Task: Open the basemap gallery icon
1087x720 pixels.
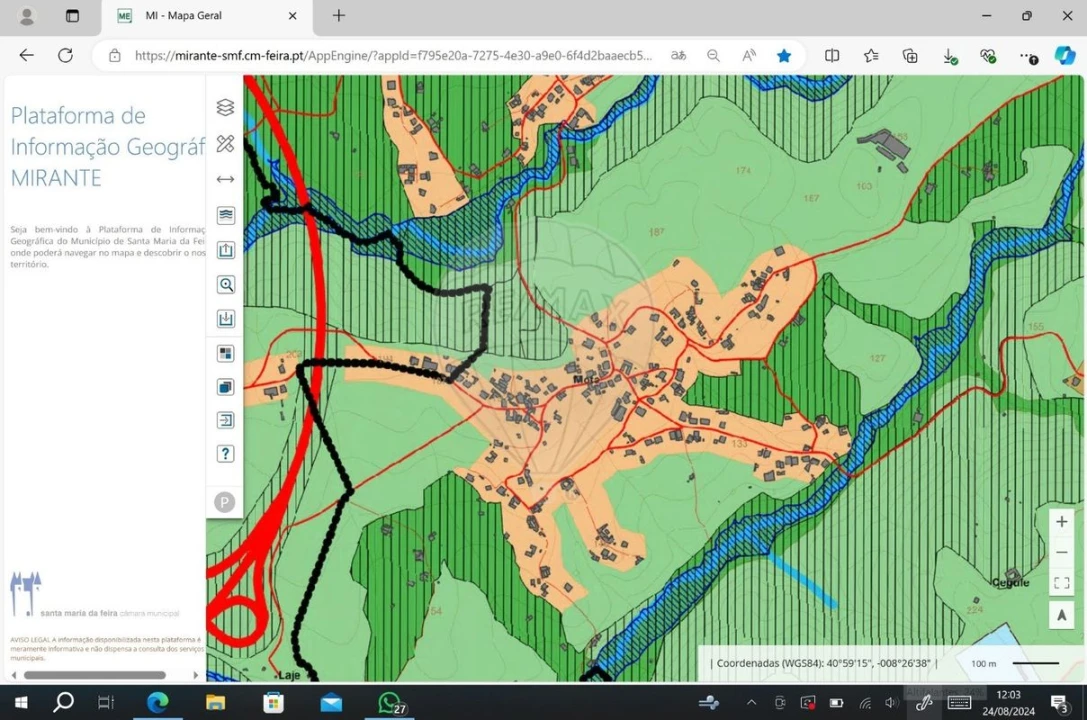Action: click(225, 352)
